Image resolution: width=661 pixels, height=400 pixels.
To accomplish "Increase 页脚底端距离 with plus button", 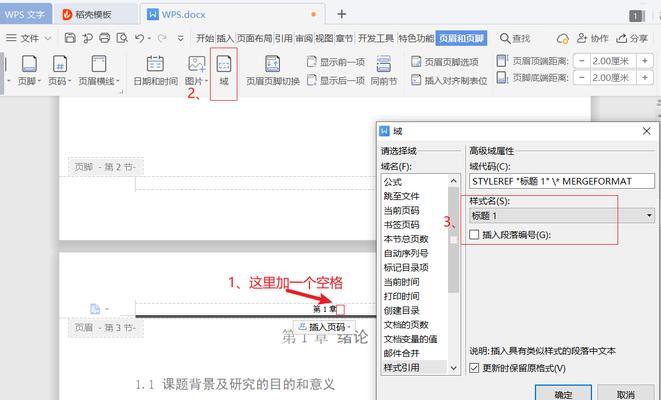I will [x=645, y=78].
